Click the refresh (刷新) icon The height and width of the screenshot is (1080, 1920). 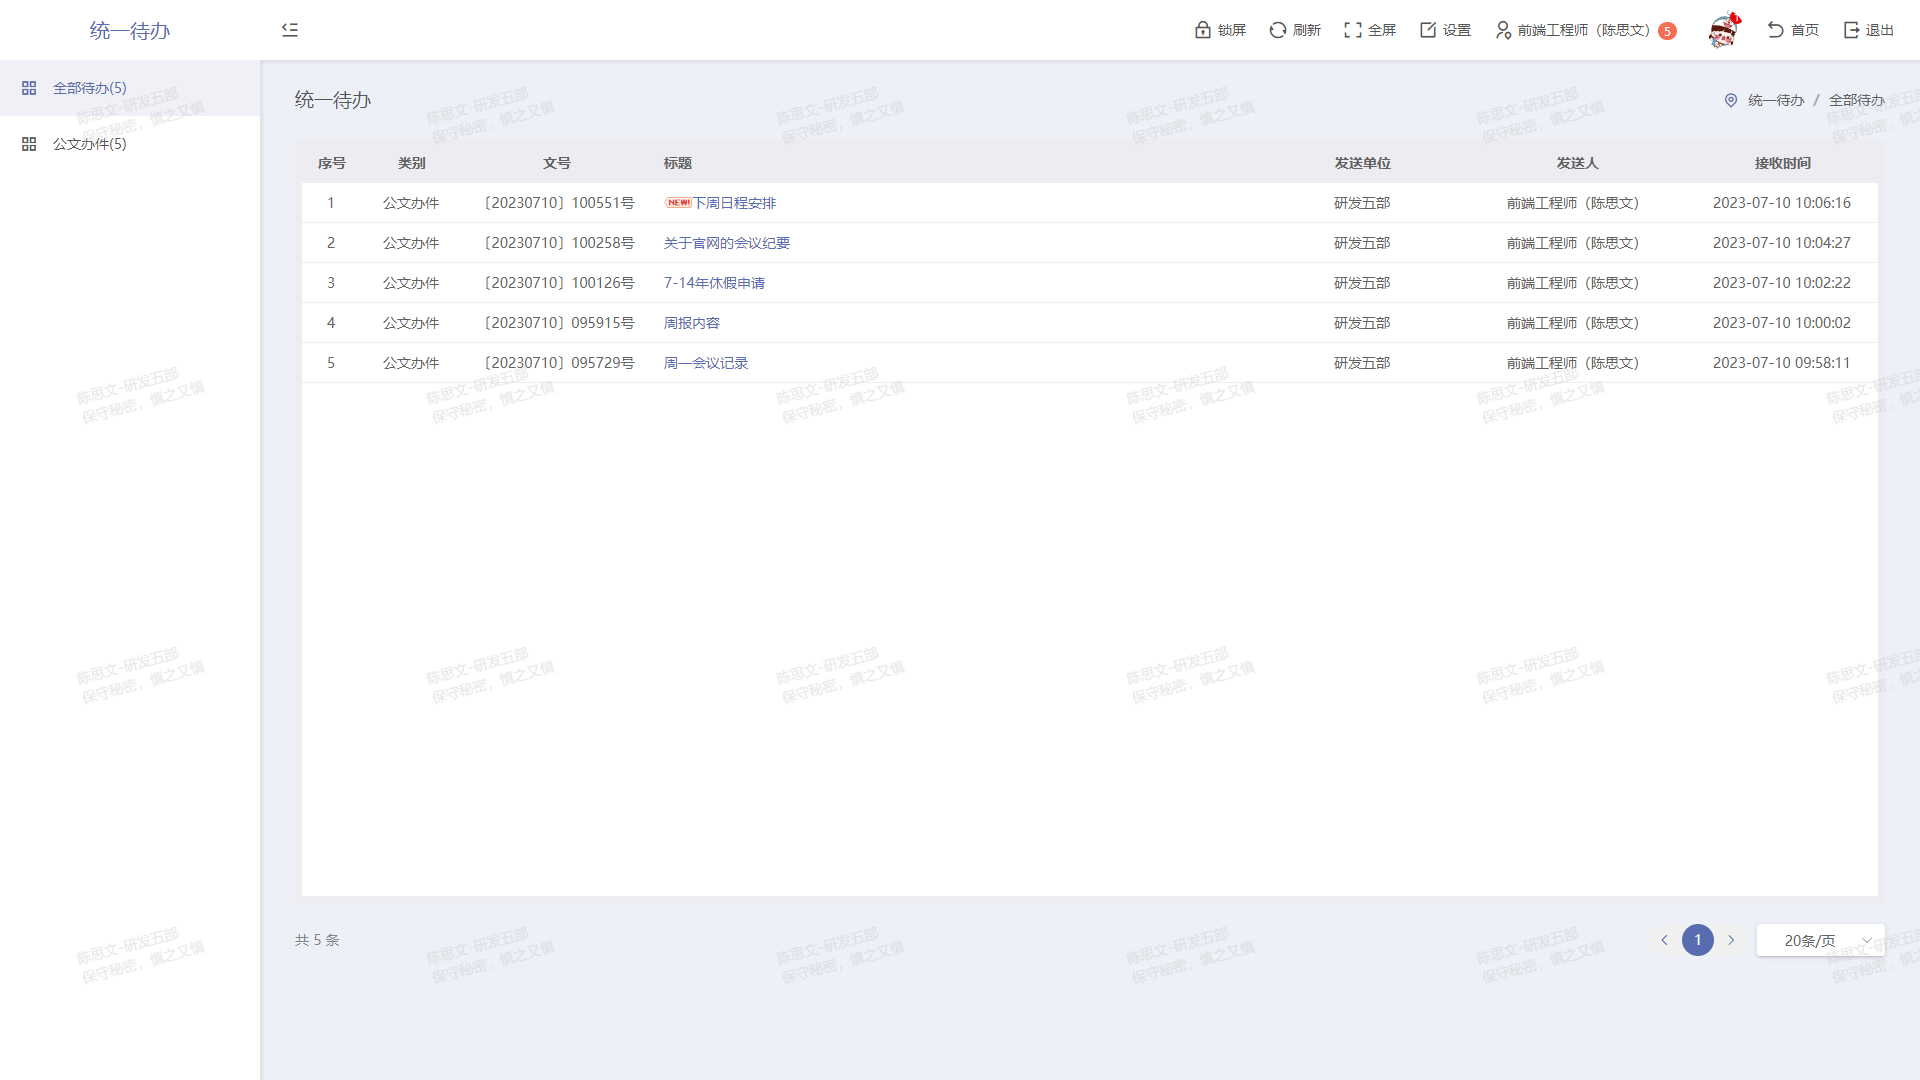[x=1278, y=30]
